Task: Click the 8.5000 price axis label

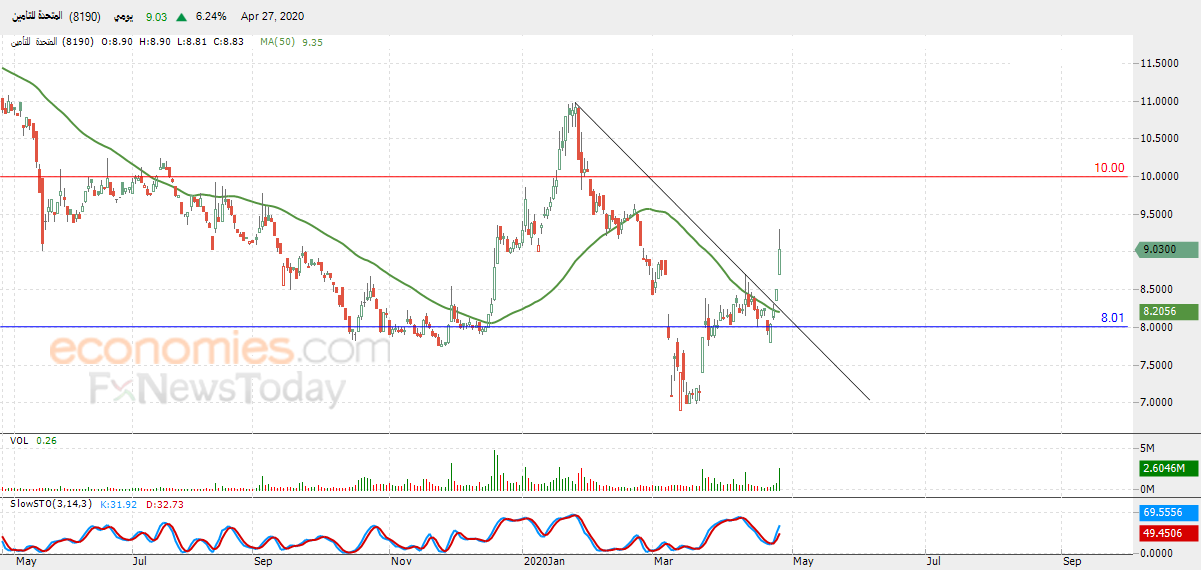Action: [x=1159, y=290]
